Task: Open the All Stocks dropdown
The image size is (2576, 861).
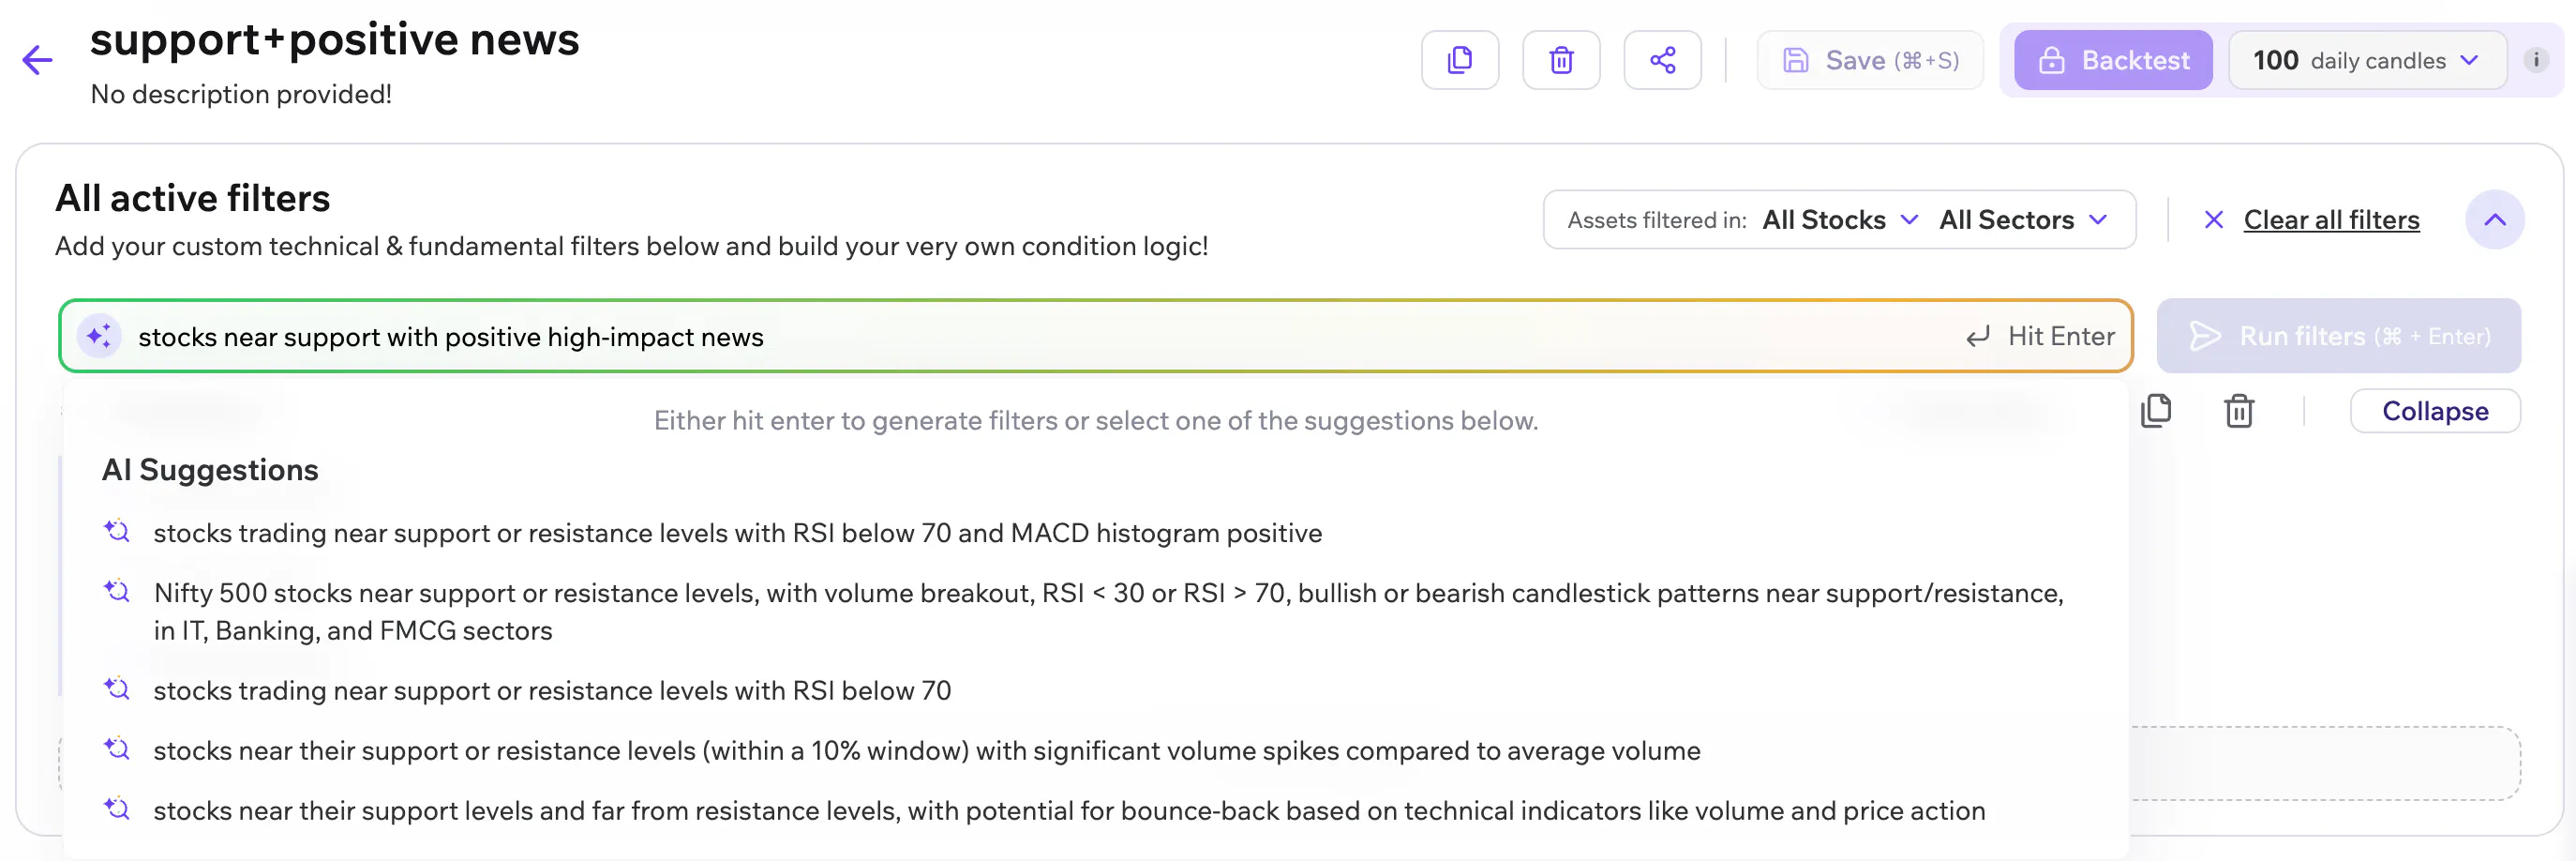Action: pos(1839,220)
